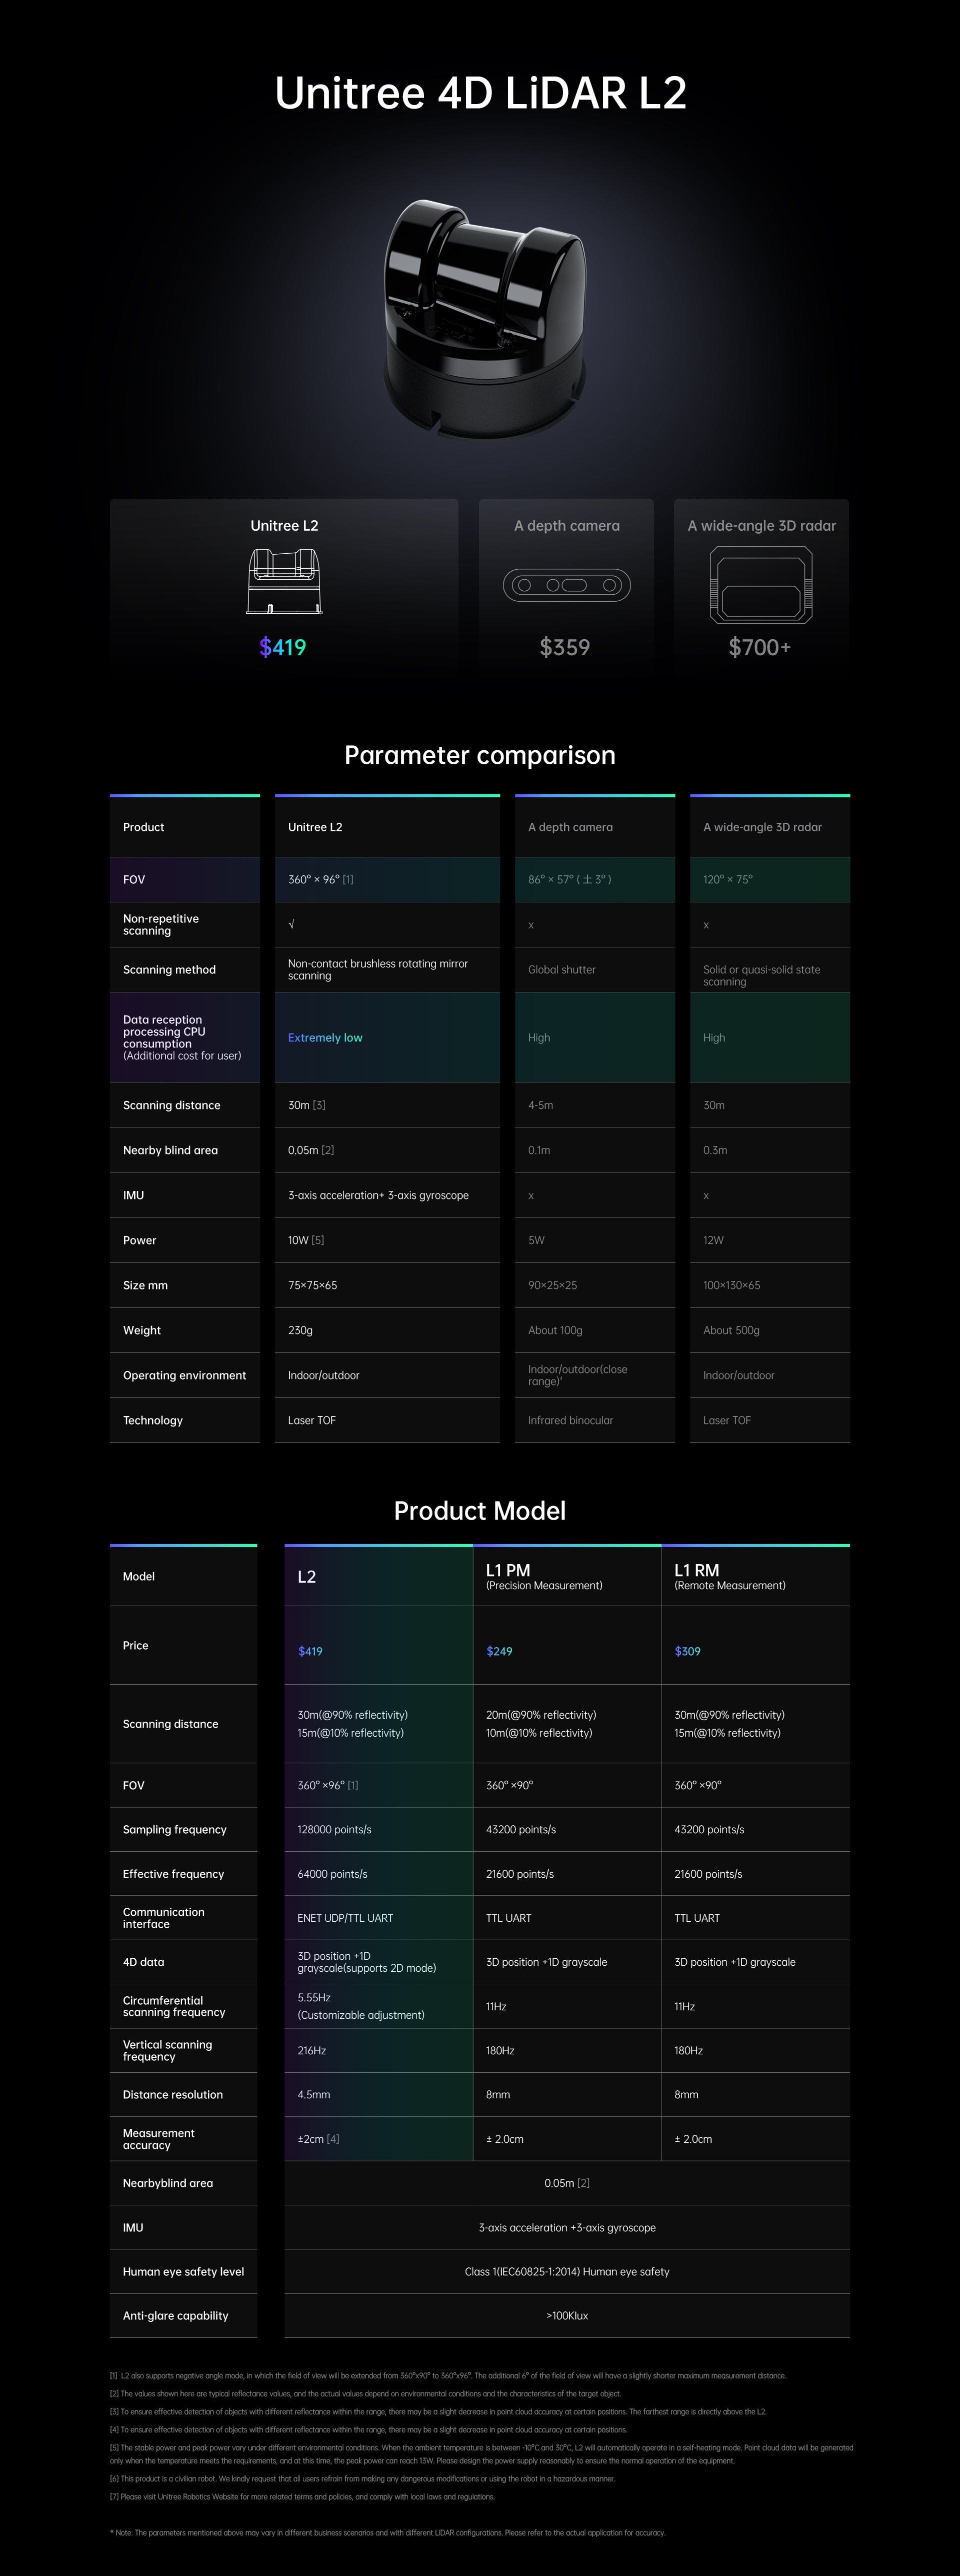Click the Unitree 4D LiDAR L2 title
The width and height of the screenshot is (960, 2576).
(x=480, y=93)
